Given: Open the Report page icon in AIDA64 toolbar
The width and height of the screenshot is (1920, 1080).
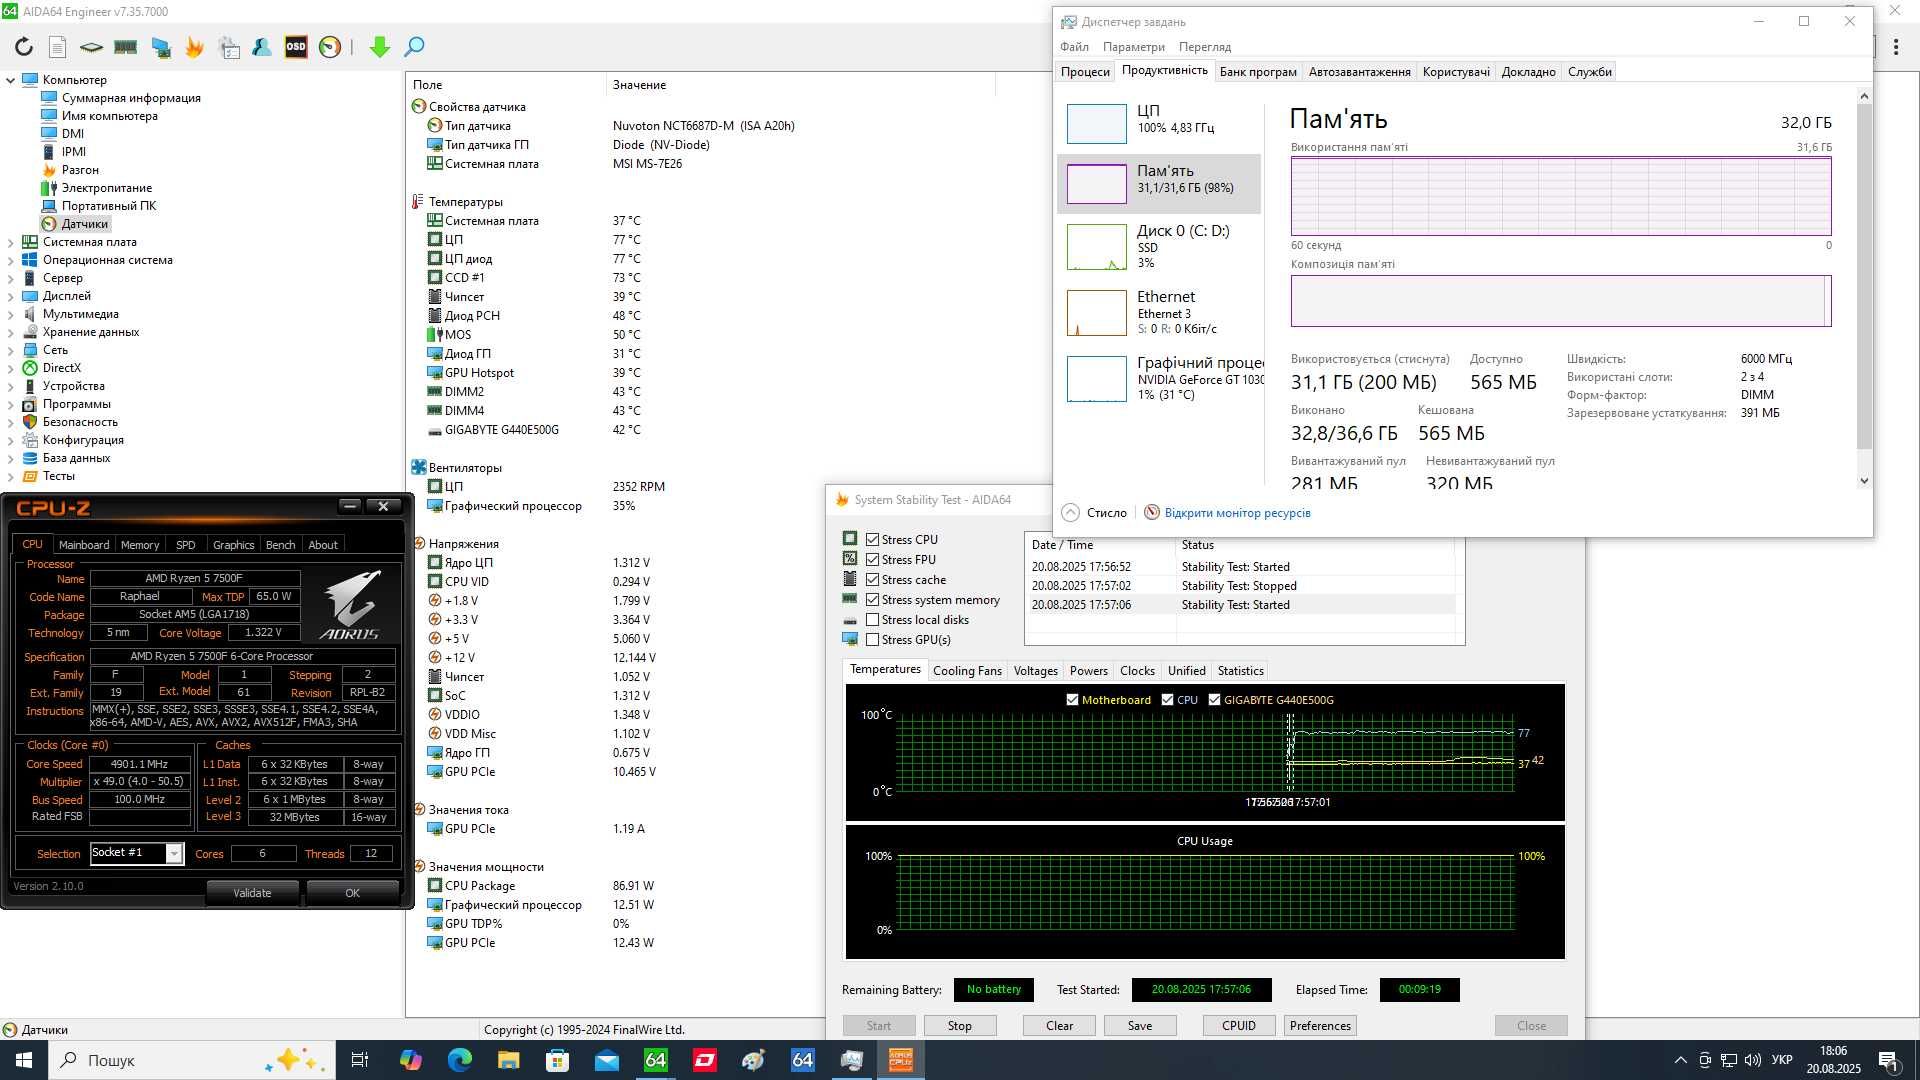Looking at the screenshot, I should click(57, 46).
